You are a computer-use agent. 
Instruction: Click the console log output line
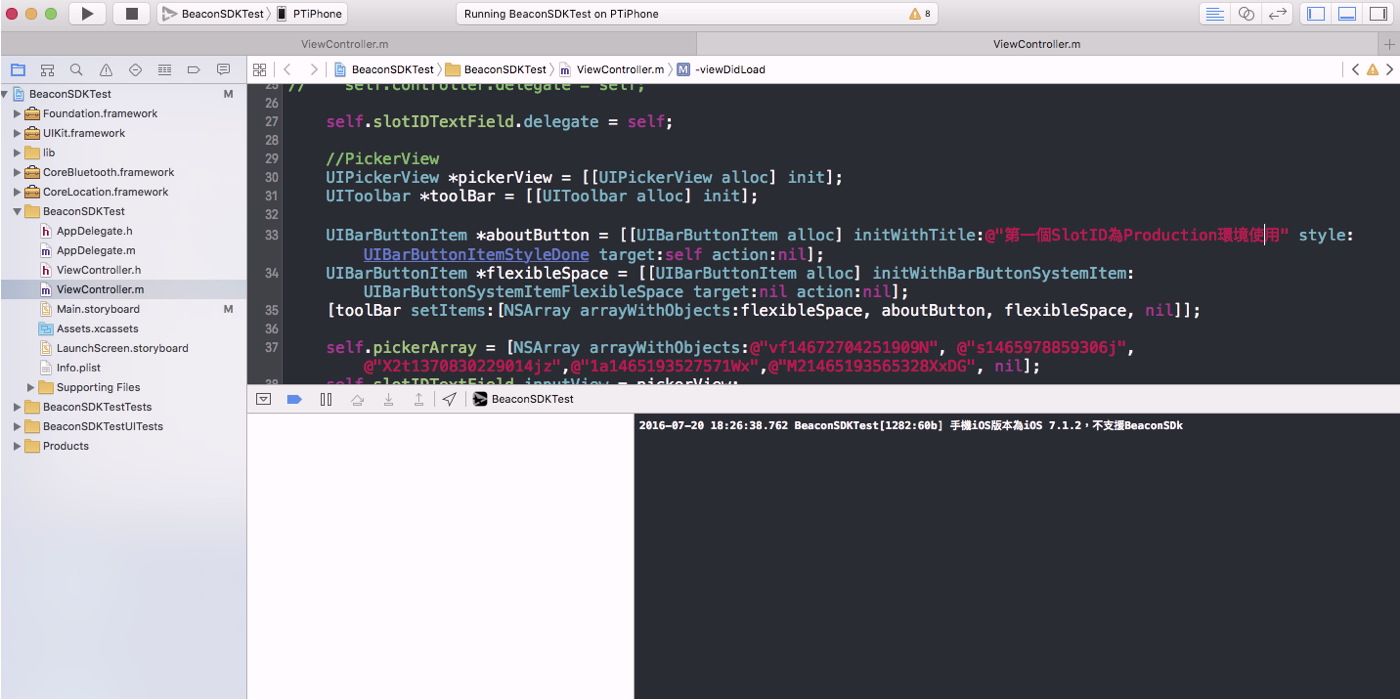911,426
